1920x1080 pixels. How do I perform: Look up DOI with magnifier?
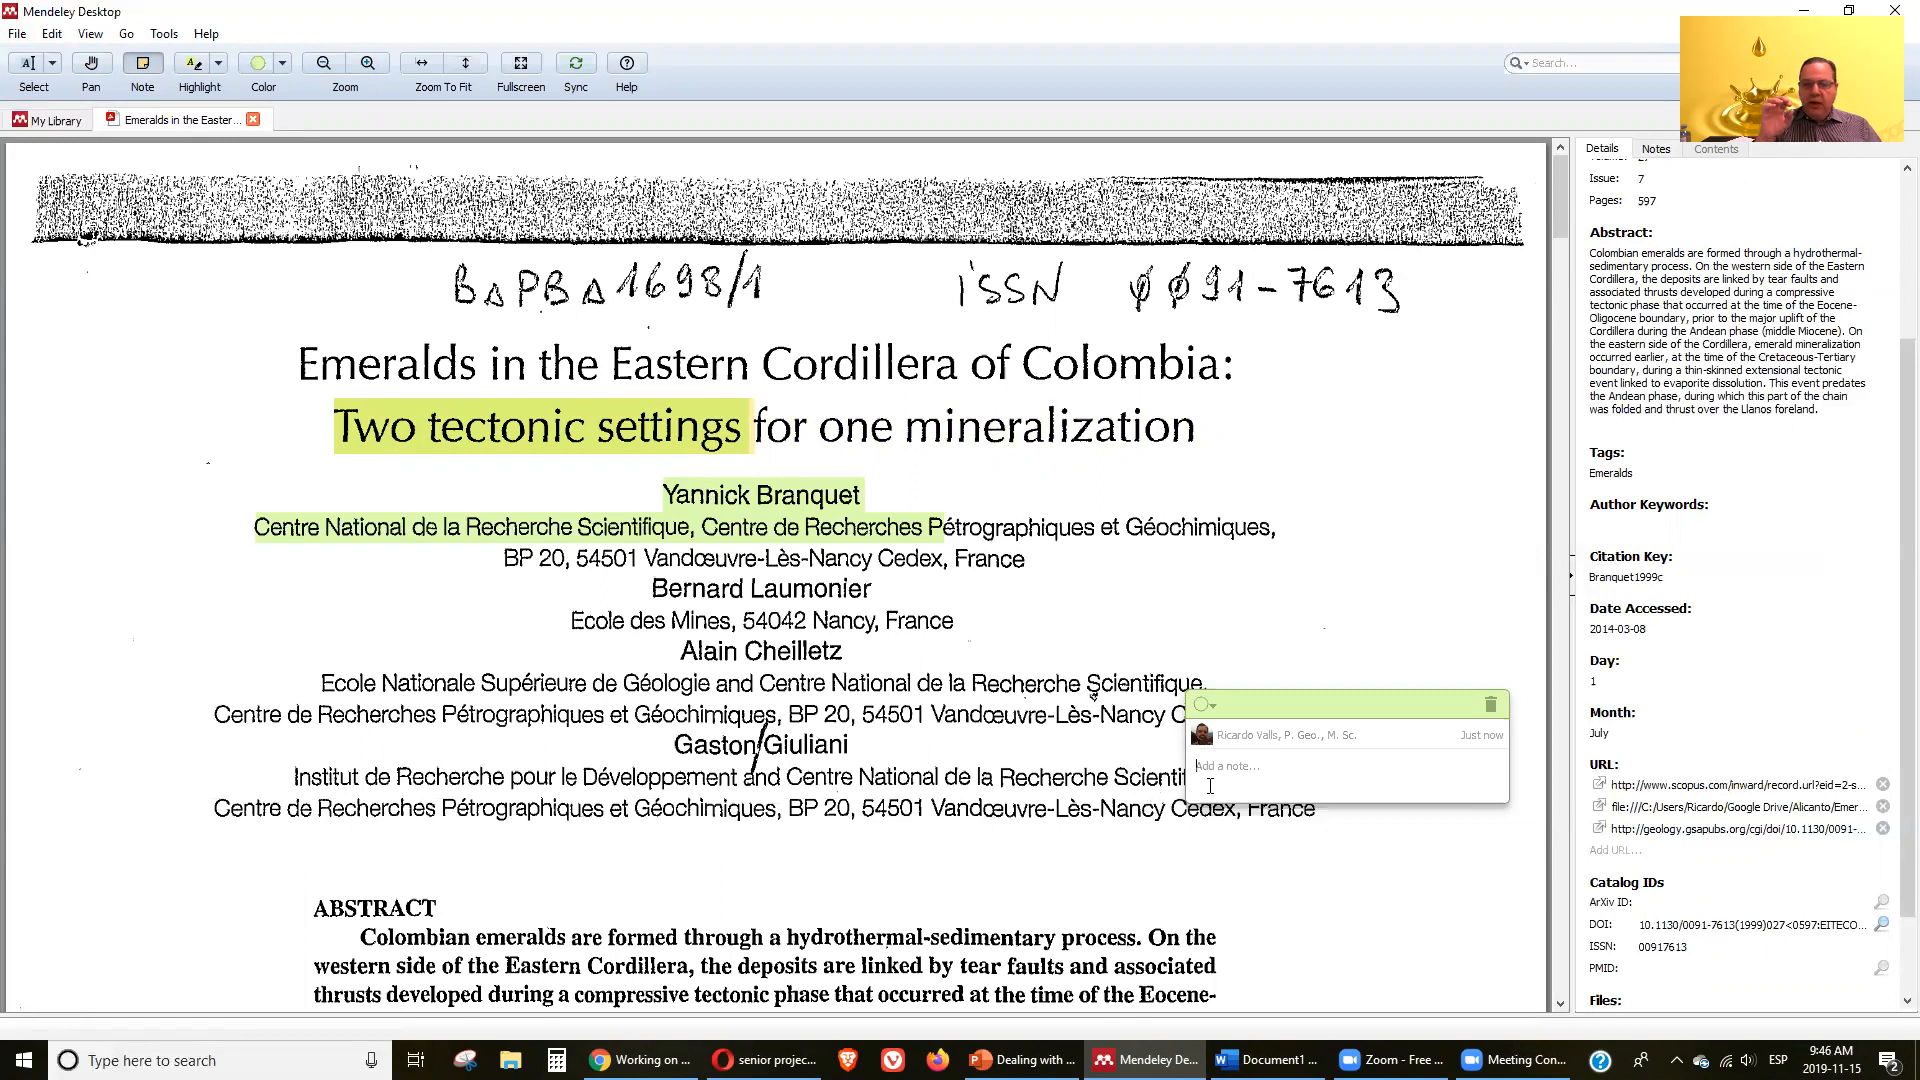tap(1881, 924)
